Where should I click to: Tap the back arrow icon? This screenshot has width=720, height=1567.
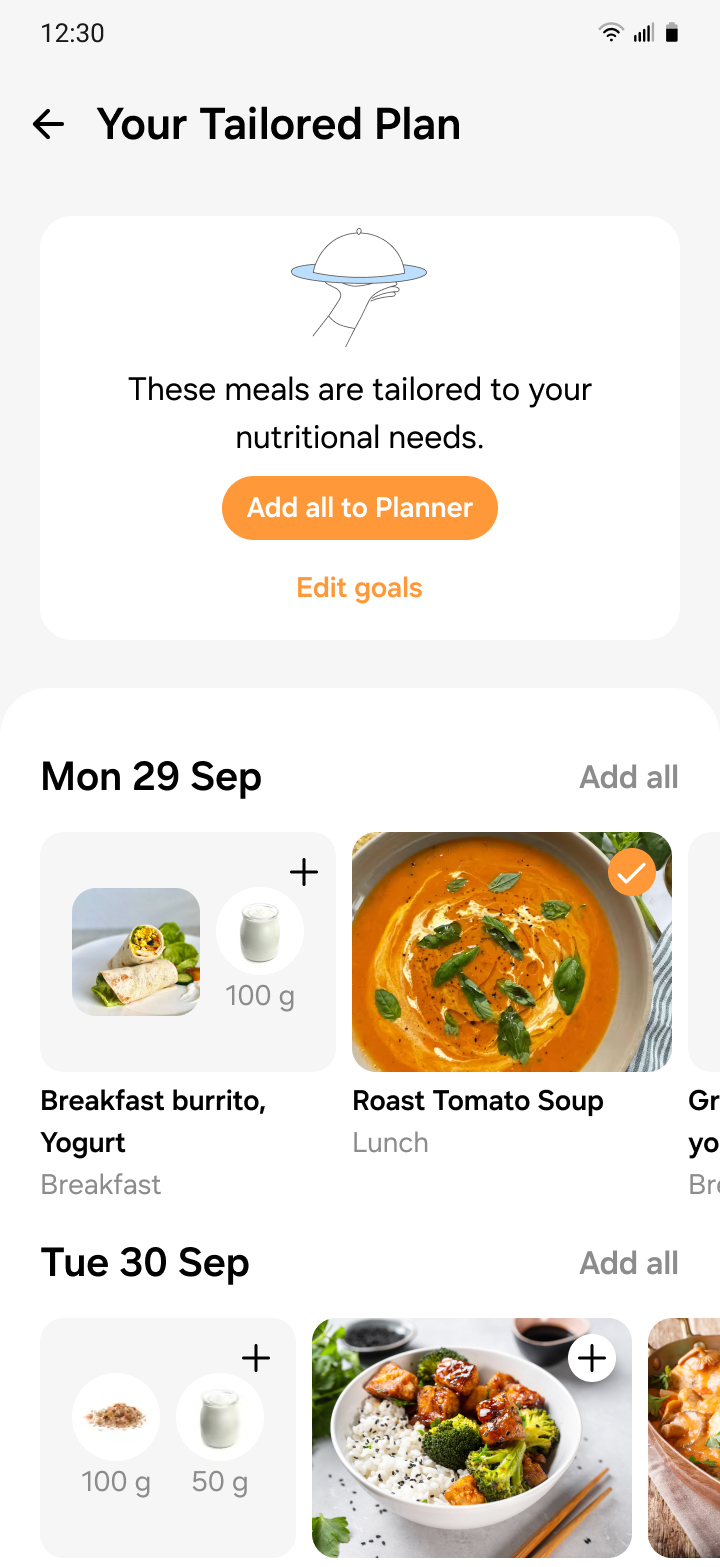(x=48, y=124)
